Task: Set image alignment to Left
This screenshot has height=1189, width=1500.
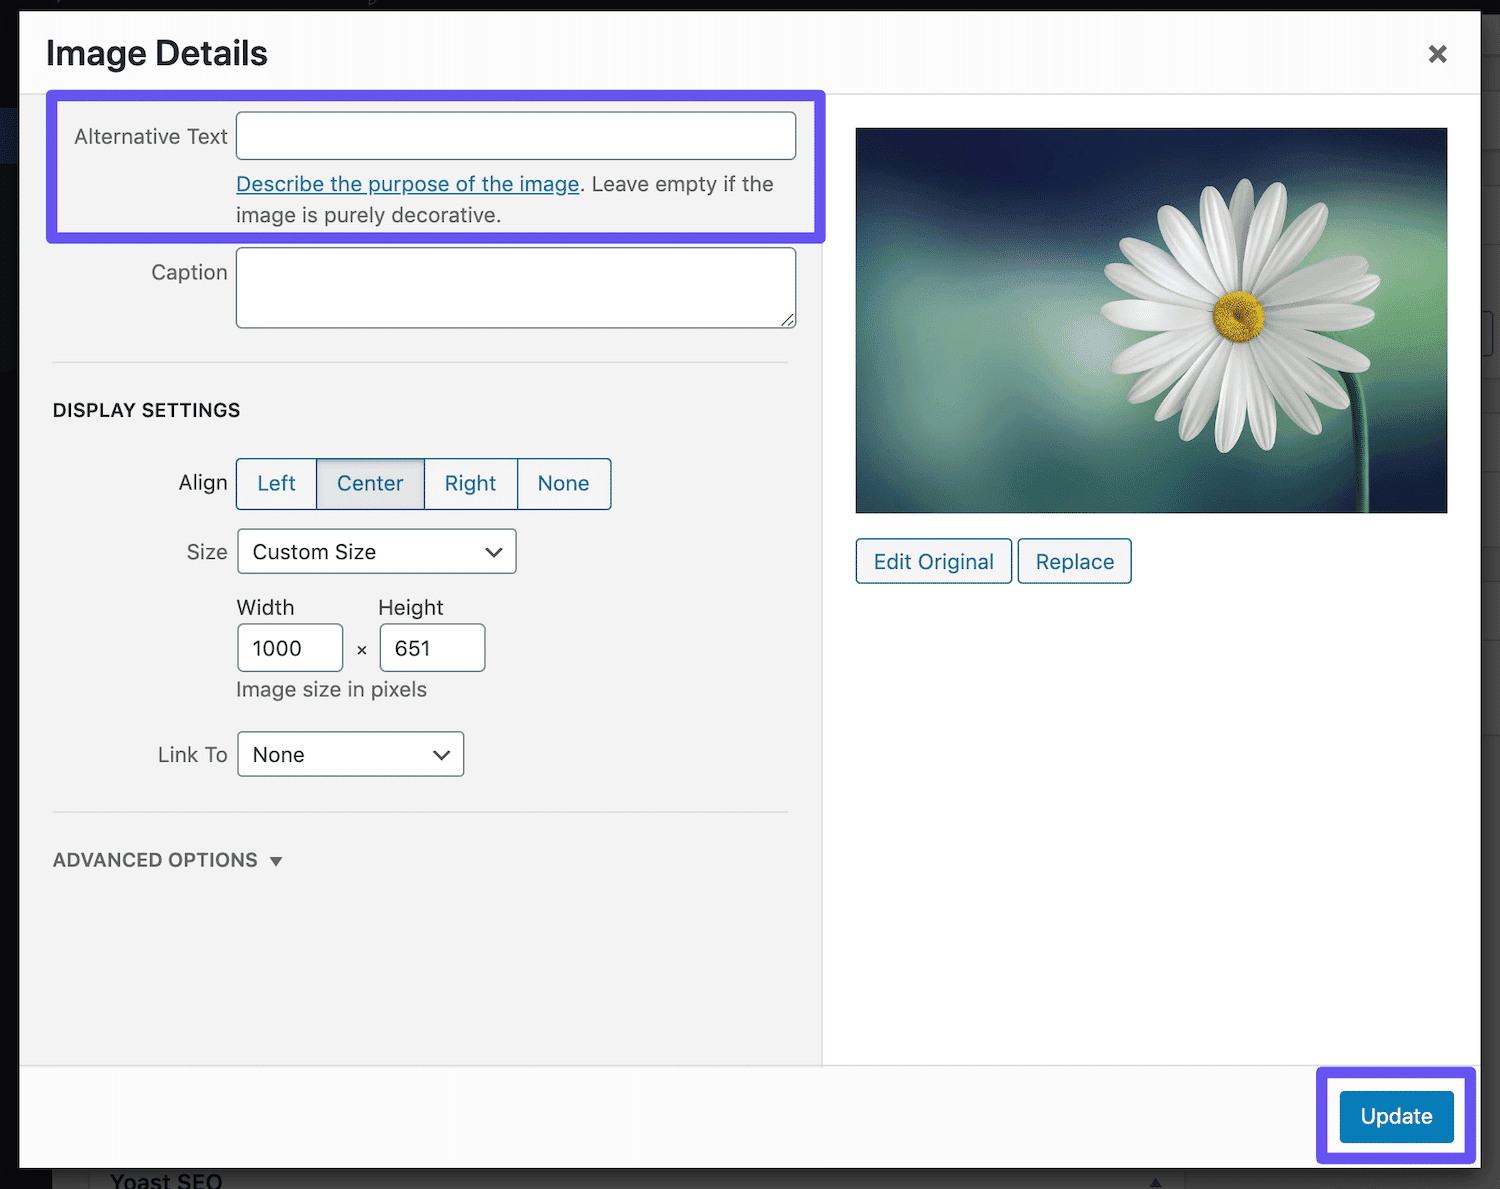Action: tap(276, 484)
